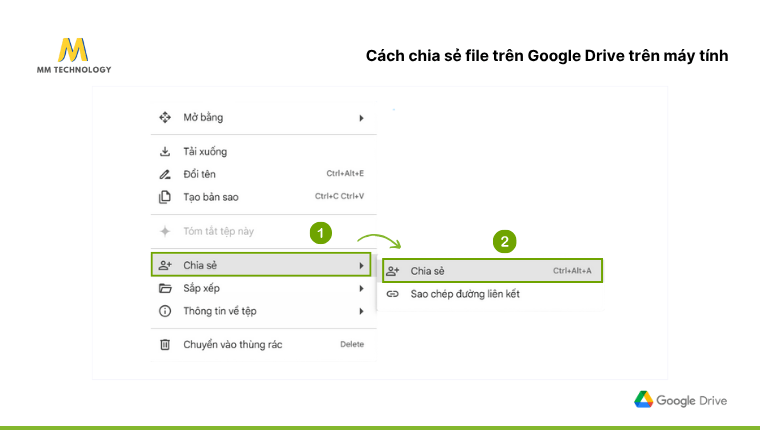
Task: Click the add-person icon in main menu Chia sẻ
Action: 165,265
